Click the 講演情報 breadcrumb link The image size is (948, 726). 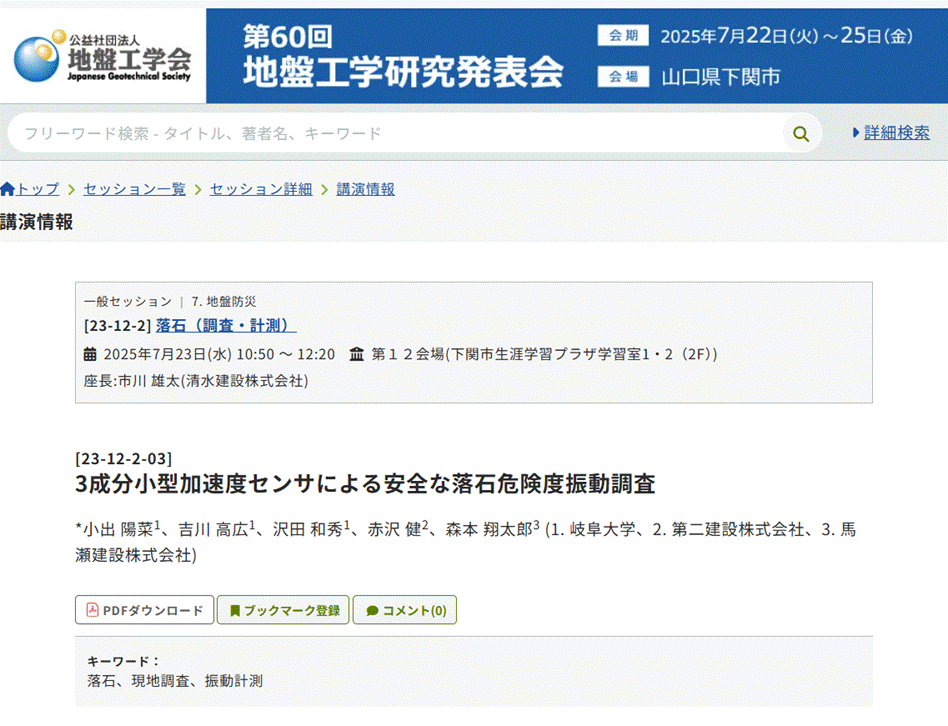(366, 189)
